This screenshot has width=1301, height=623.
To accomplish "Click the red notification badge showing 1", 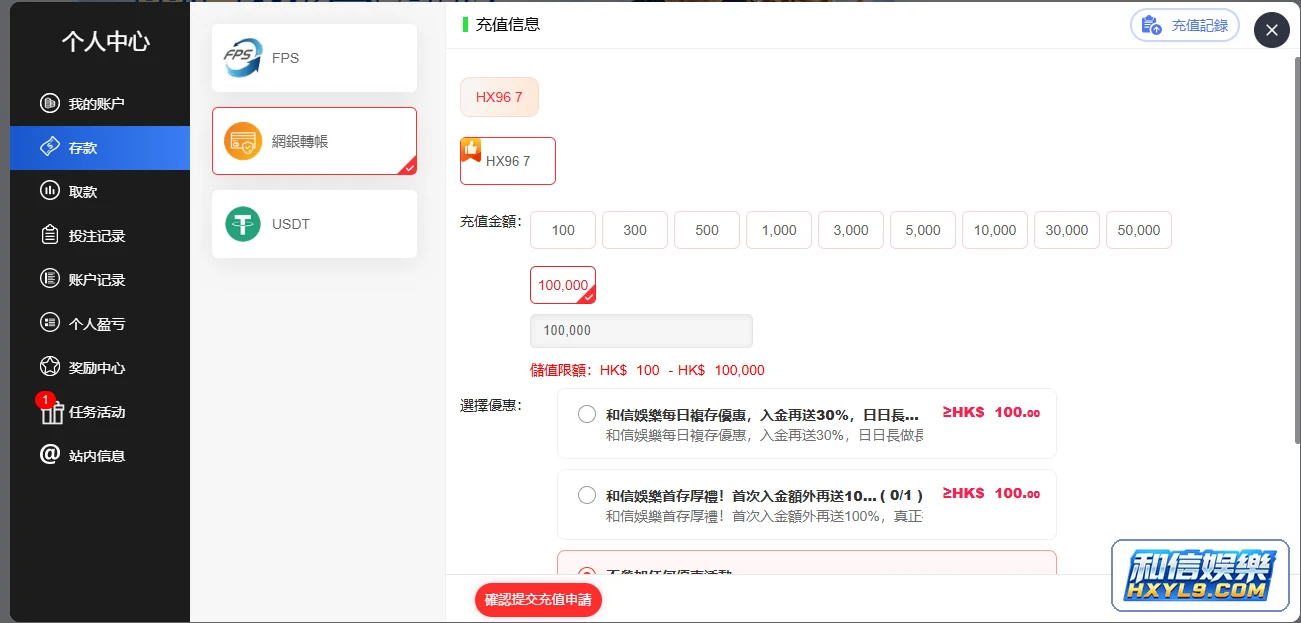I will coord(45,400).
